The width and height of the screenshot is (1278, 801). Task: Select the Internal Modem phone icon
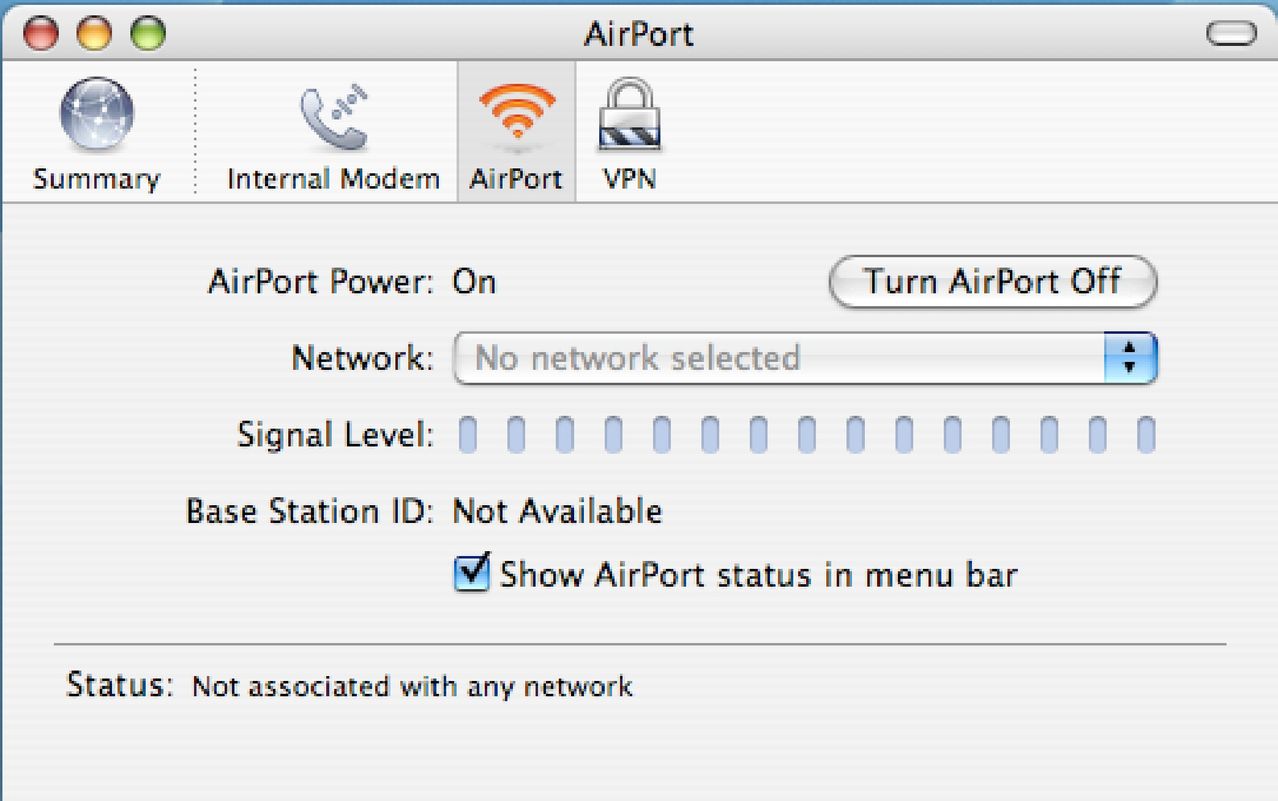(333, 118)
